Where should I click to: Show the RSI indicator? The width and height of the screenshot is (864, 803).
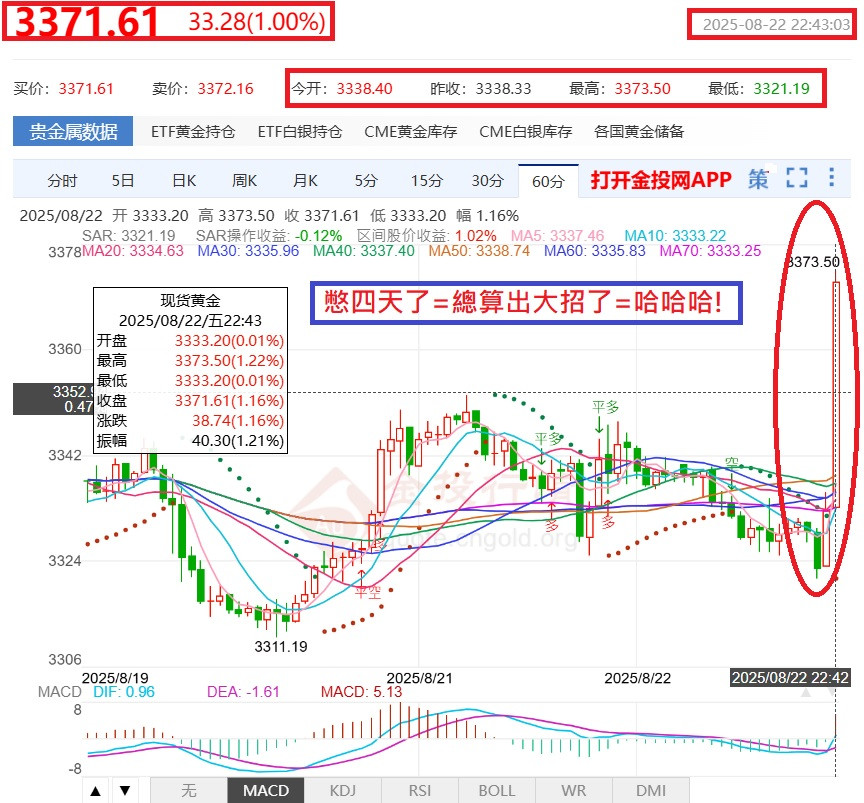coord(420,790)
